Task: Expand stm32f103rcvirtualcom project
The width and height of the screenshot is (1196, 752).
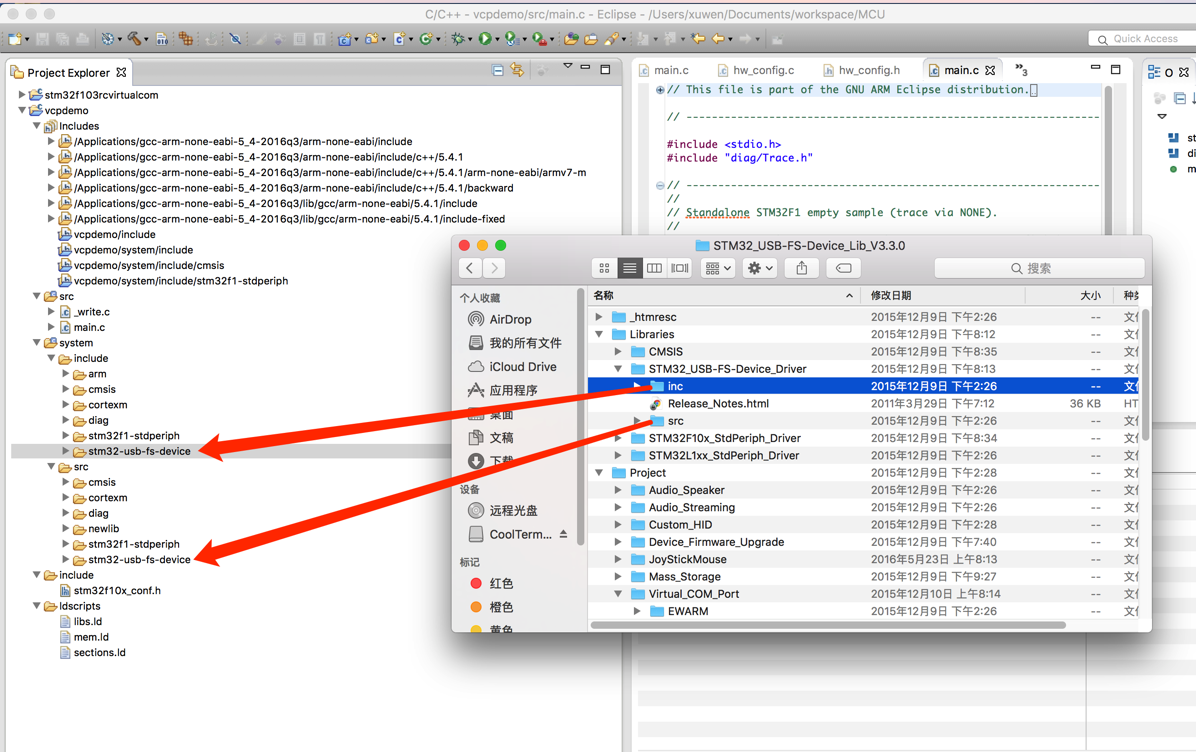Action: [21, 95]
